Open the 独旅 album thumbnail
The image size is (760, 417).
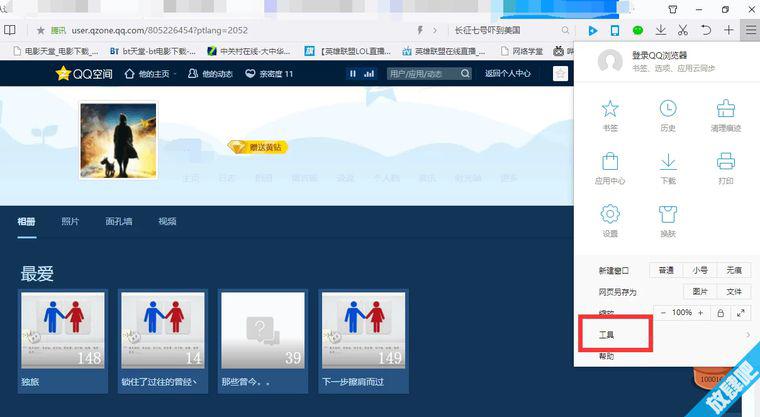[63, 330]
